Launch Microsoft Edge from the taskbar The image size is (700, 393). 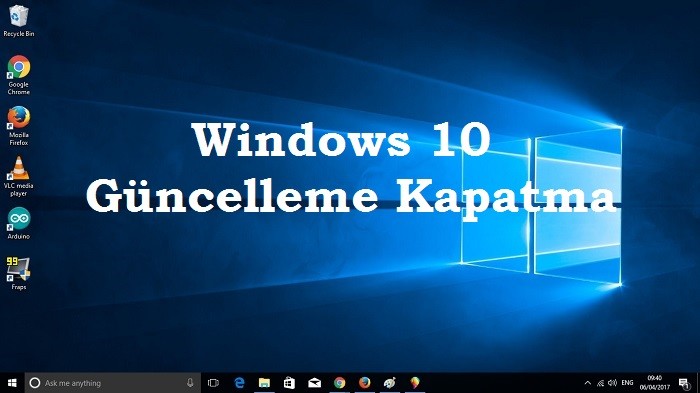point(239,383)
